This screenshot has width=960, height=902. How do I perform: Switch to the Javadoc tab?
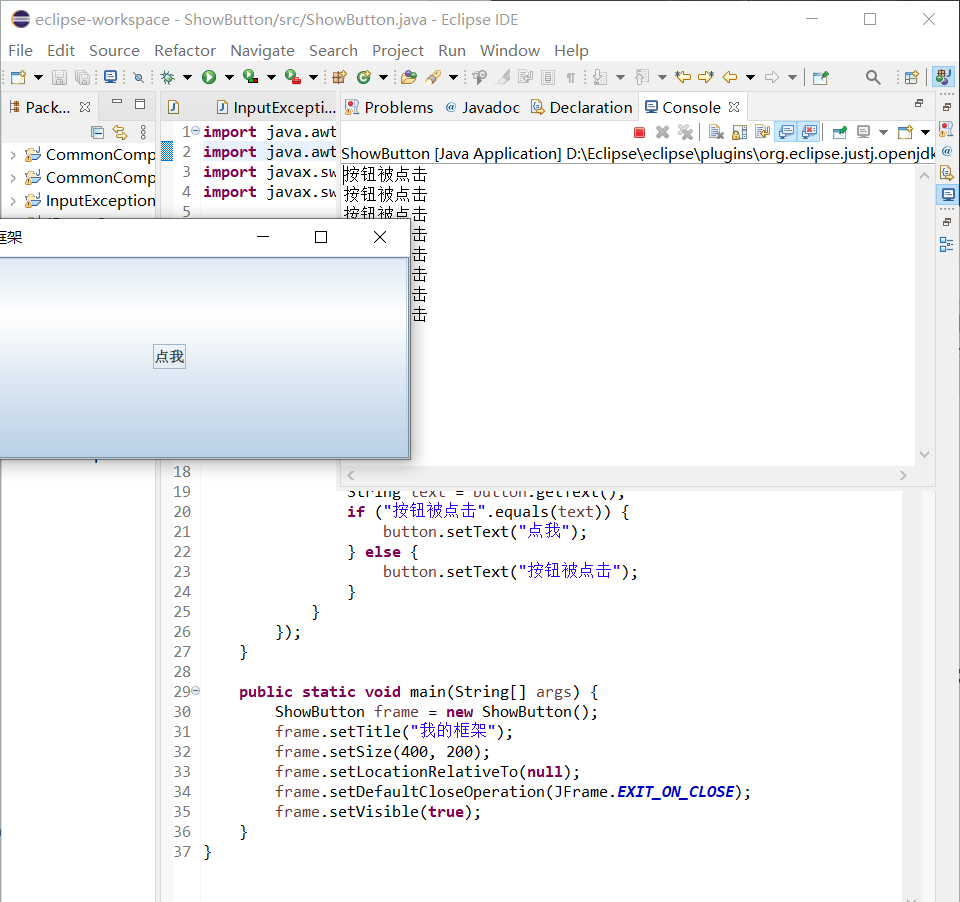482,108
